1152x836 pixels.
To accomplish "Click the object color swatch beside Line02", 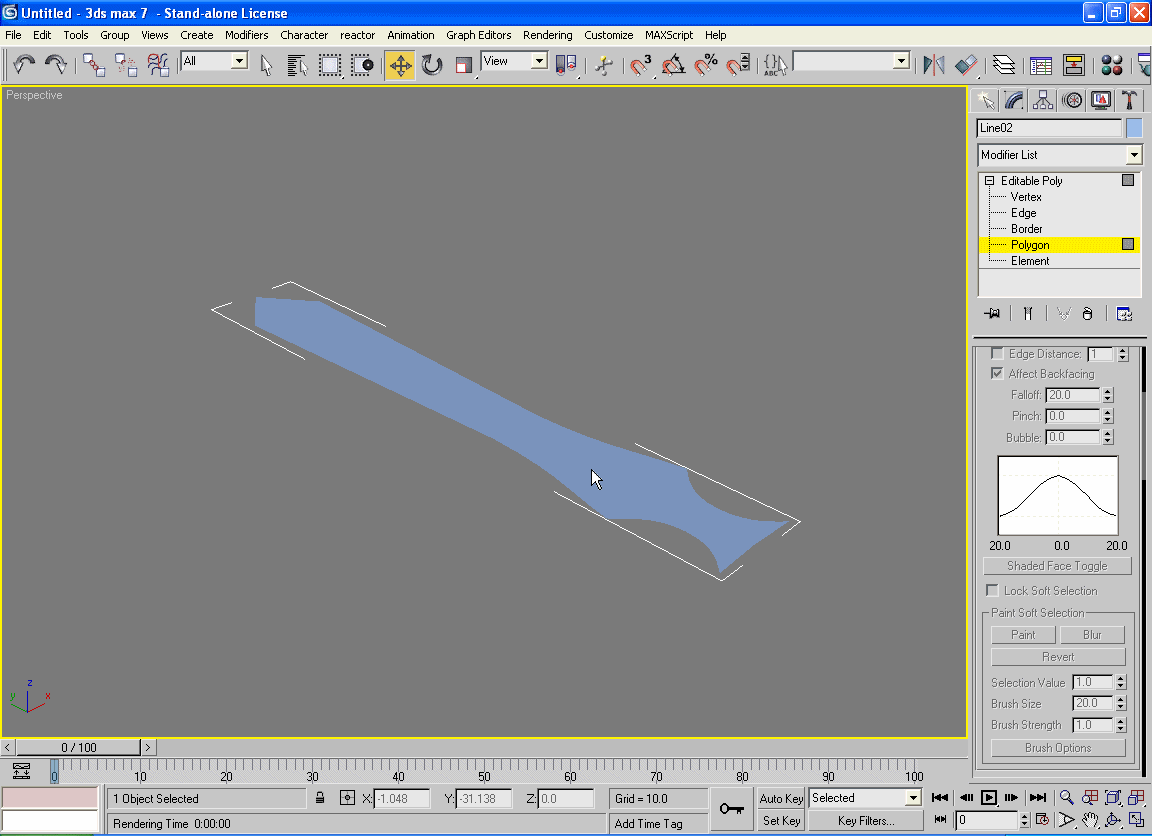I will point(1134,128).
